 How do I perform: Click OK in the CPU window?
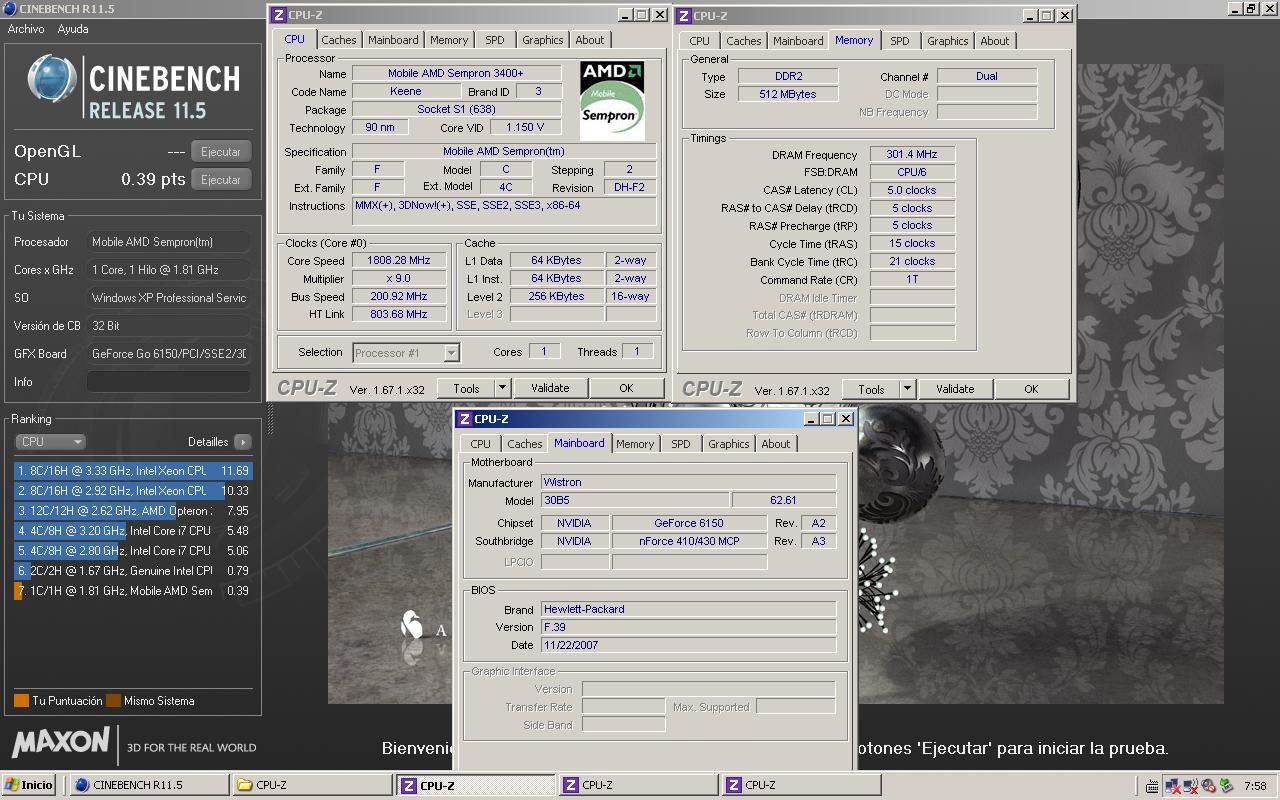tap(626, 388)
